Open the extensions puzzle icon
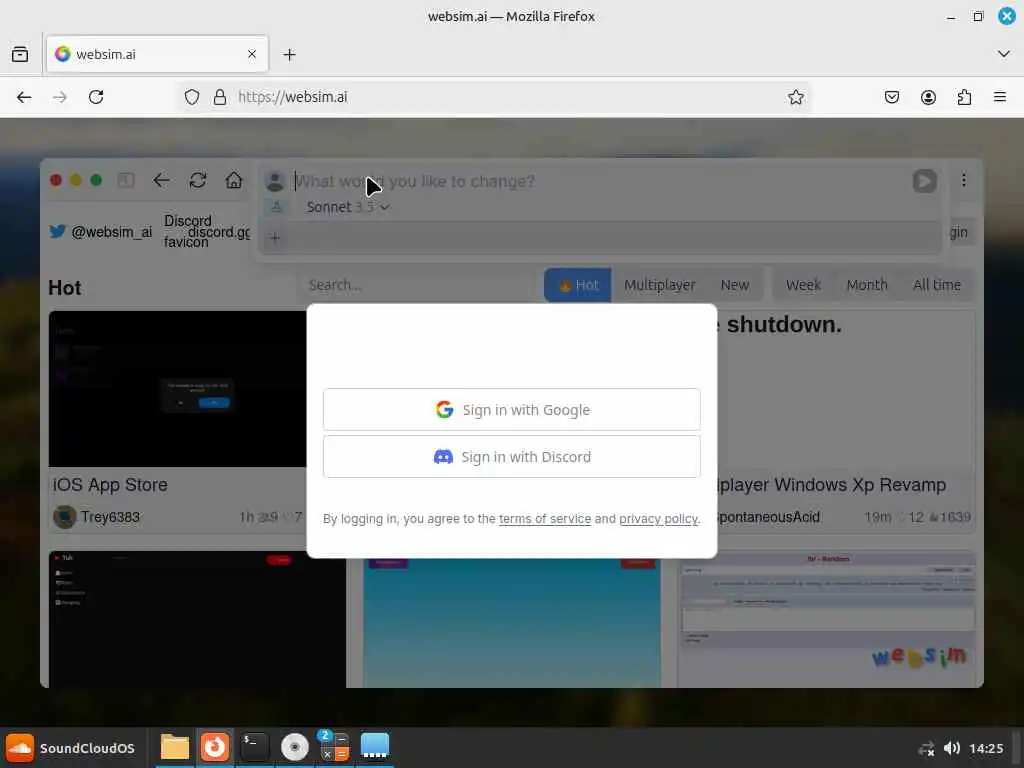1024x768 pixels. point(964,97)
